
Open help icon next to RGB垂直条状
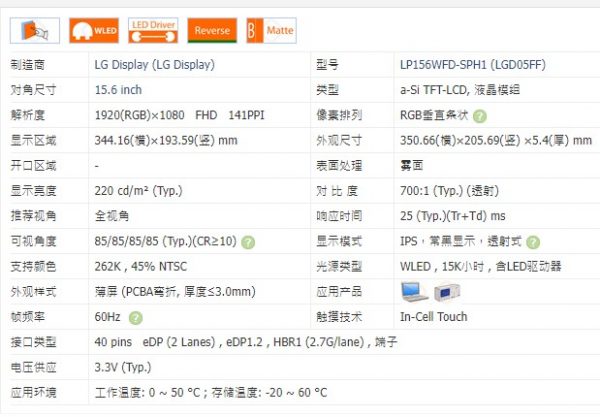tap(480, 116)
